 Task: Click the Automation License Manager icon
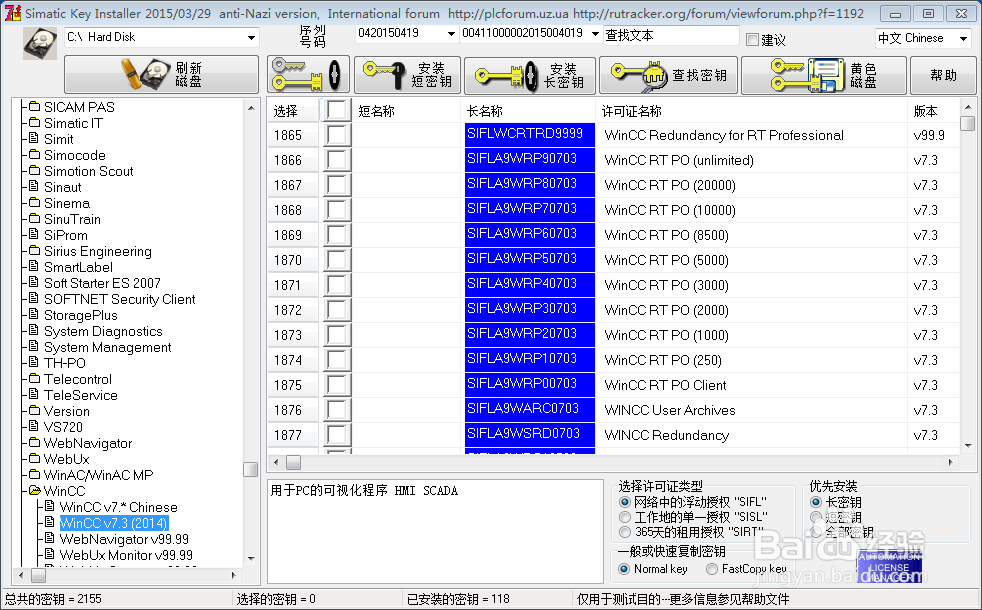(889, 566)
